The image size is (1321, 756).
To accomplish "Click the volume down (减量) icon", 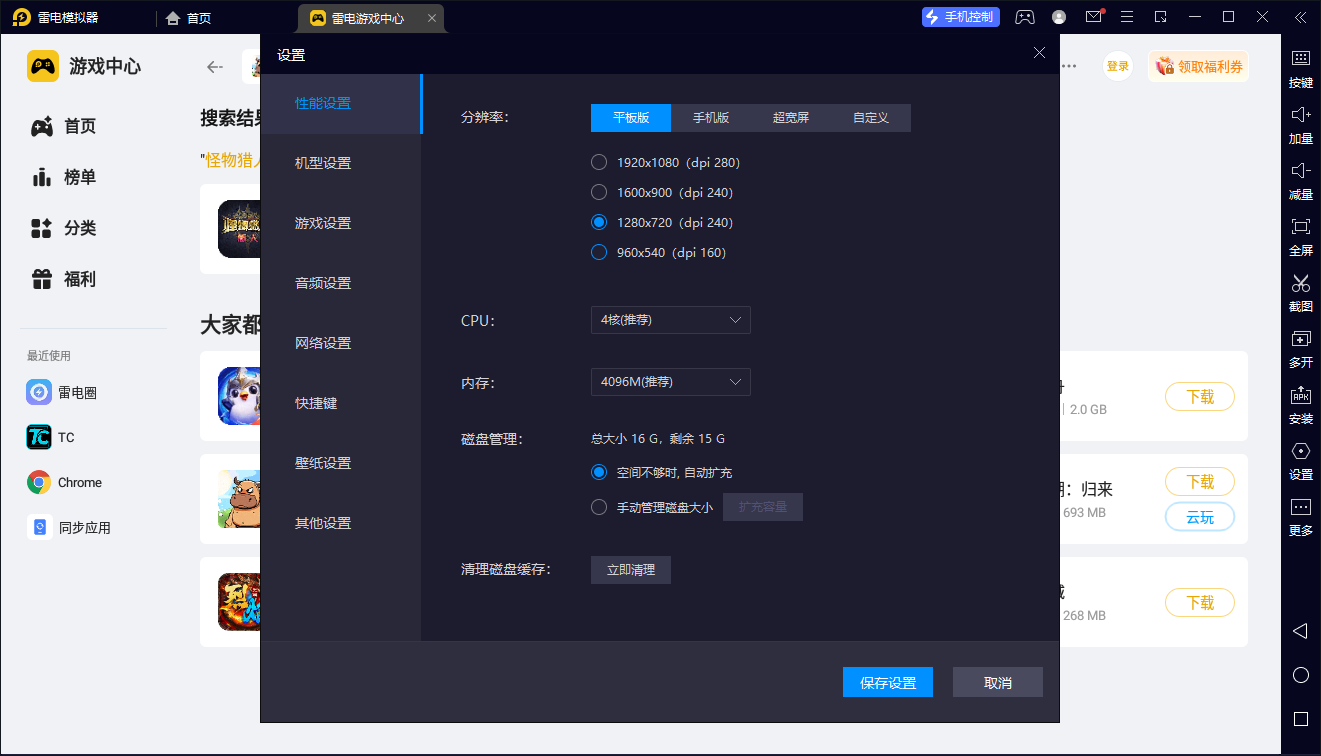I will coord(1300,171).
